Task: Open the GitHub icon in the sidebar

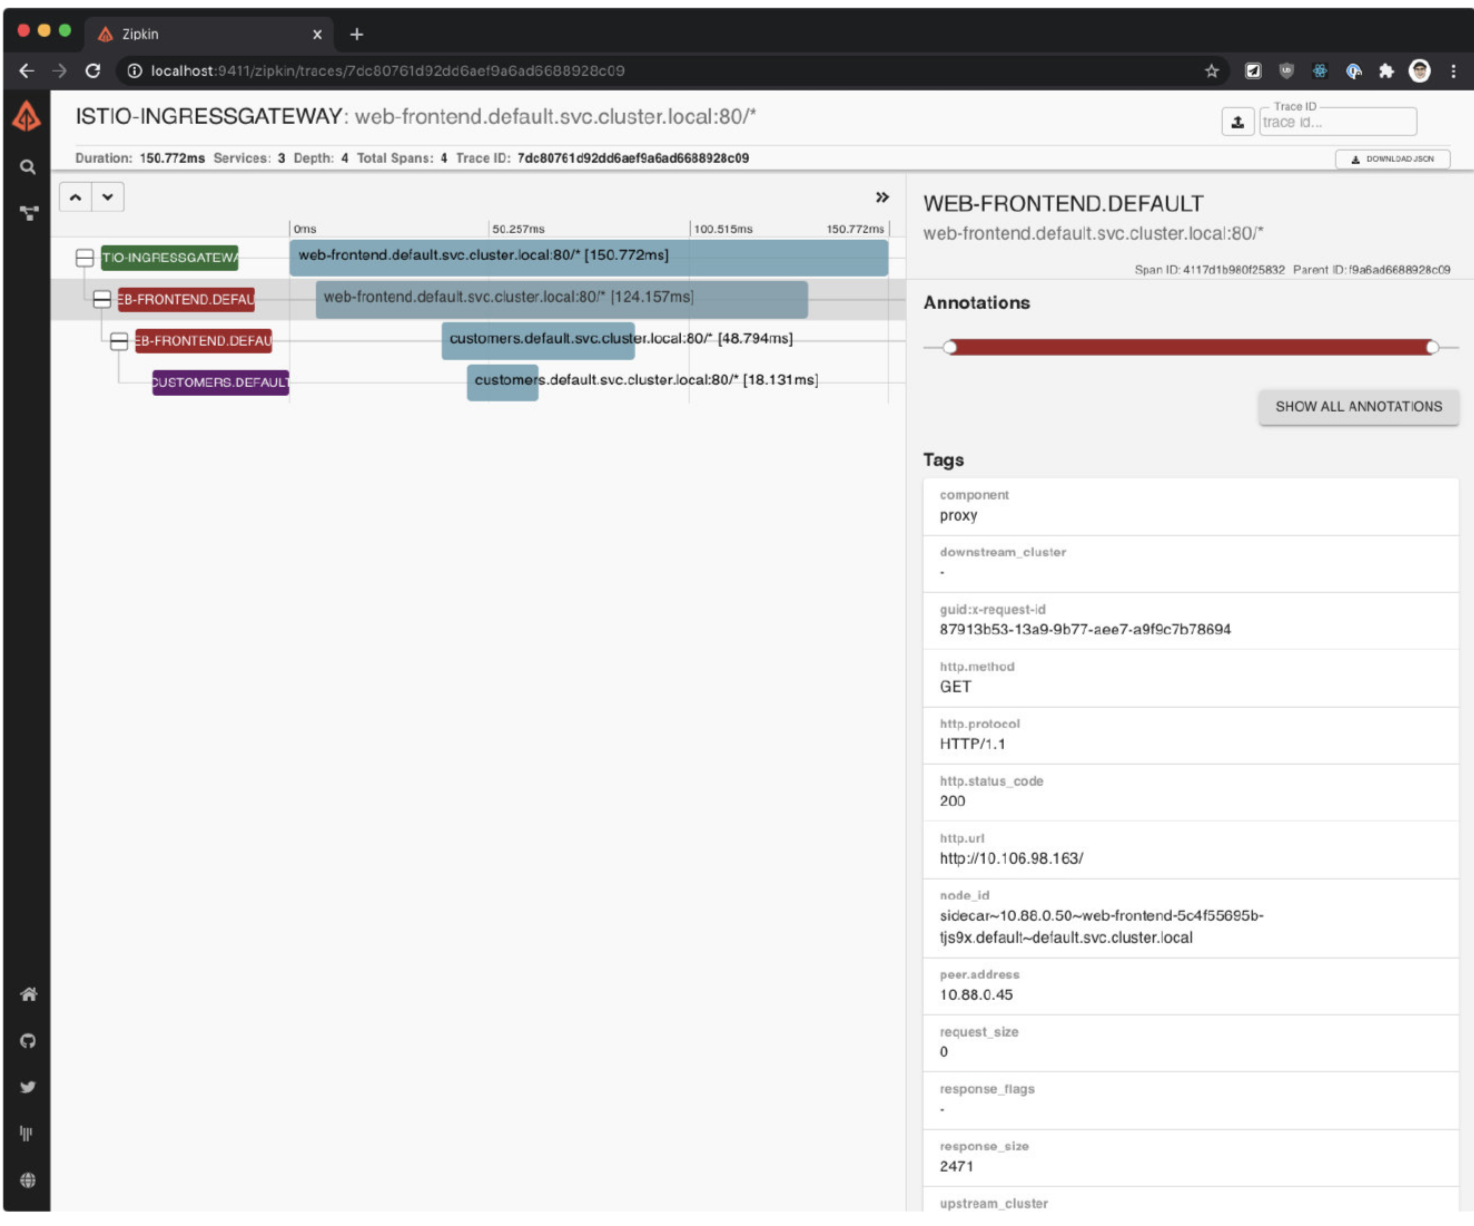Action: click(x=28, y=1041)
